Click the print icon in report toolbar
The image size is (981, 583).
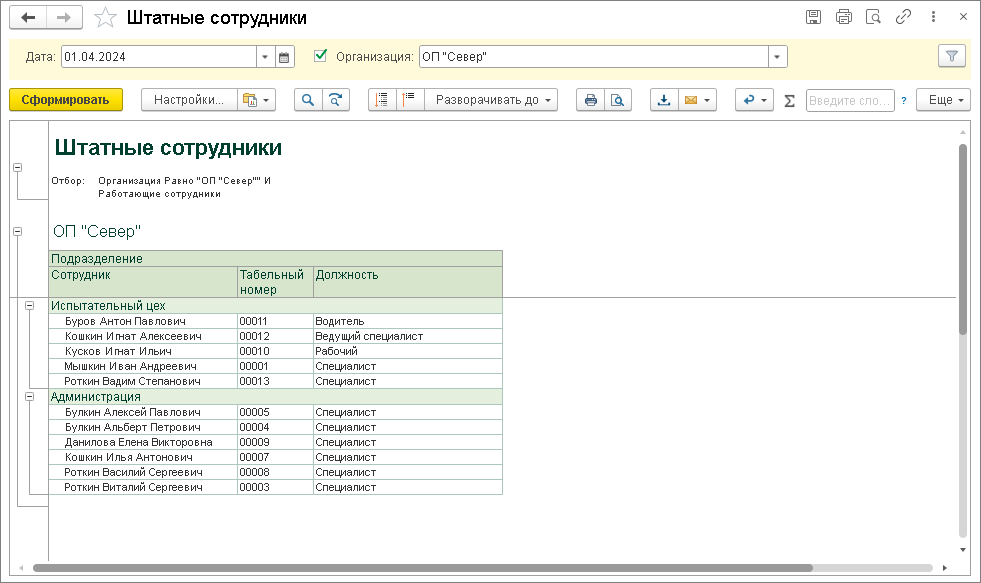591,100
